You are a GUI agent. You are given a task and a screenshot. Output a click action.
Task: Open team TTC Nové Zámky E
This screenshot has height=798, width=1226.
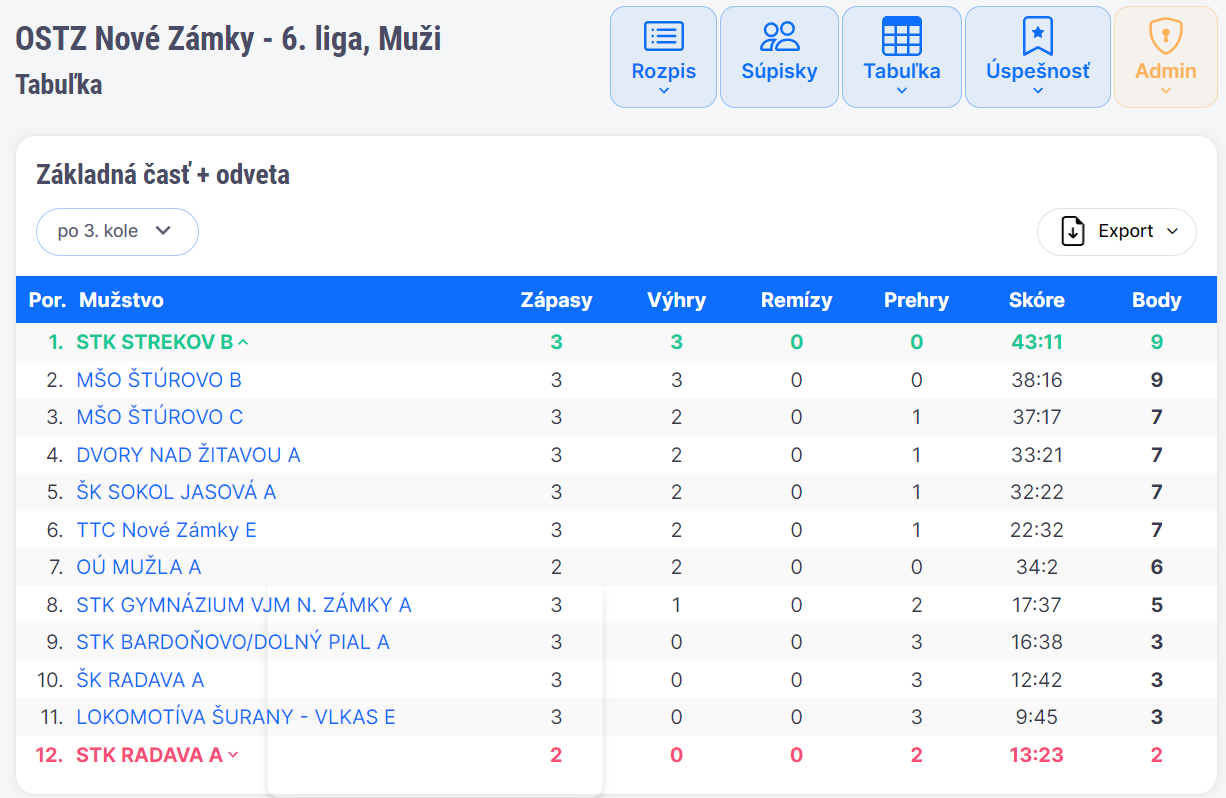tap(166, 530)
